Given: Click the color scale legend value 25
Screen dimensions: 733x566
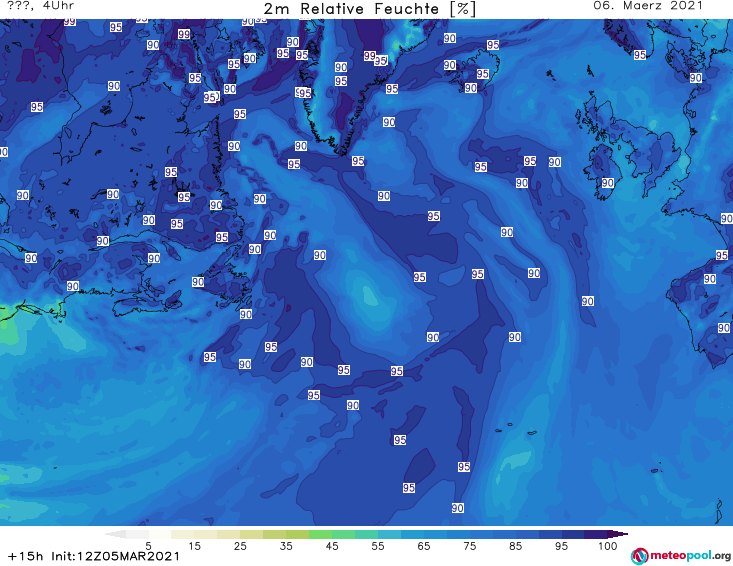Looking at the screenshot, I should (240, 546).
